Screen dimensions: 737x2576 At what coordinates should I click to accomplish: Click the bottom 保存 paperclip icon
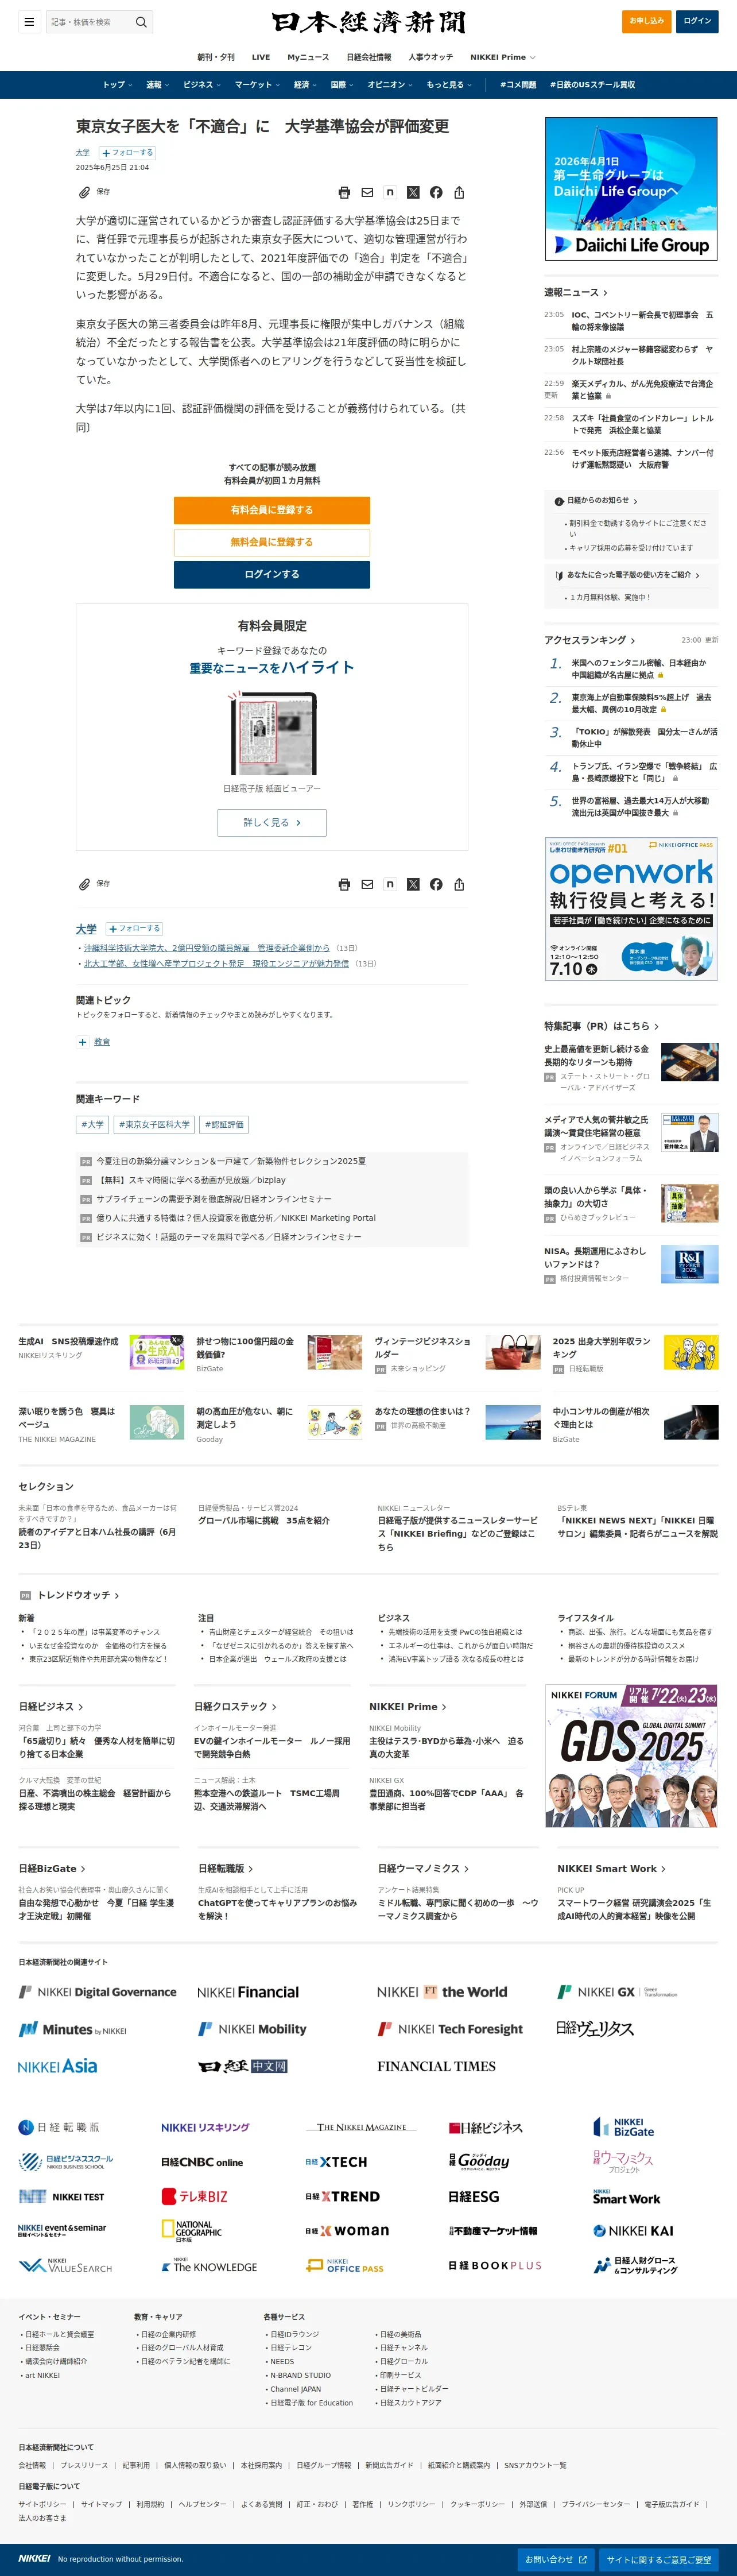[x=85, y=884]
